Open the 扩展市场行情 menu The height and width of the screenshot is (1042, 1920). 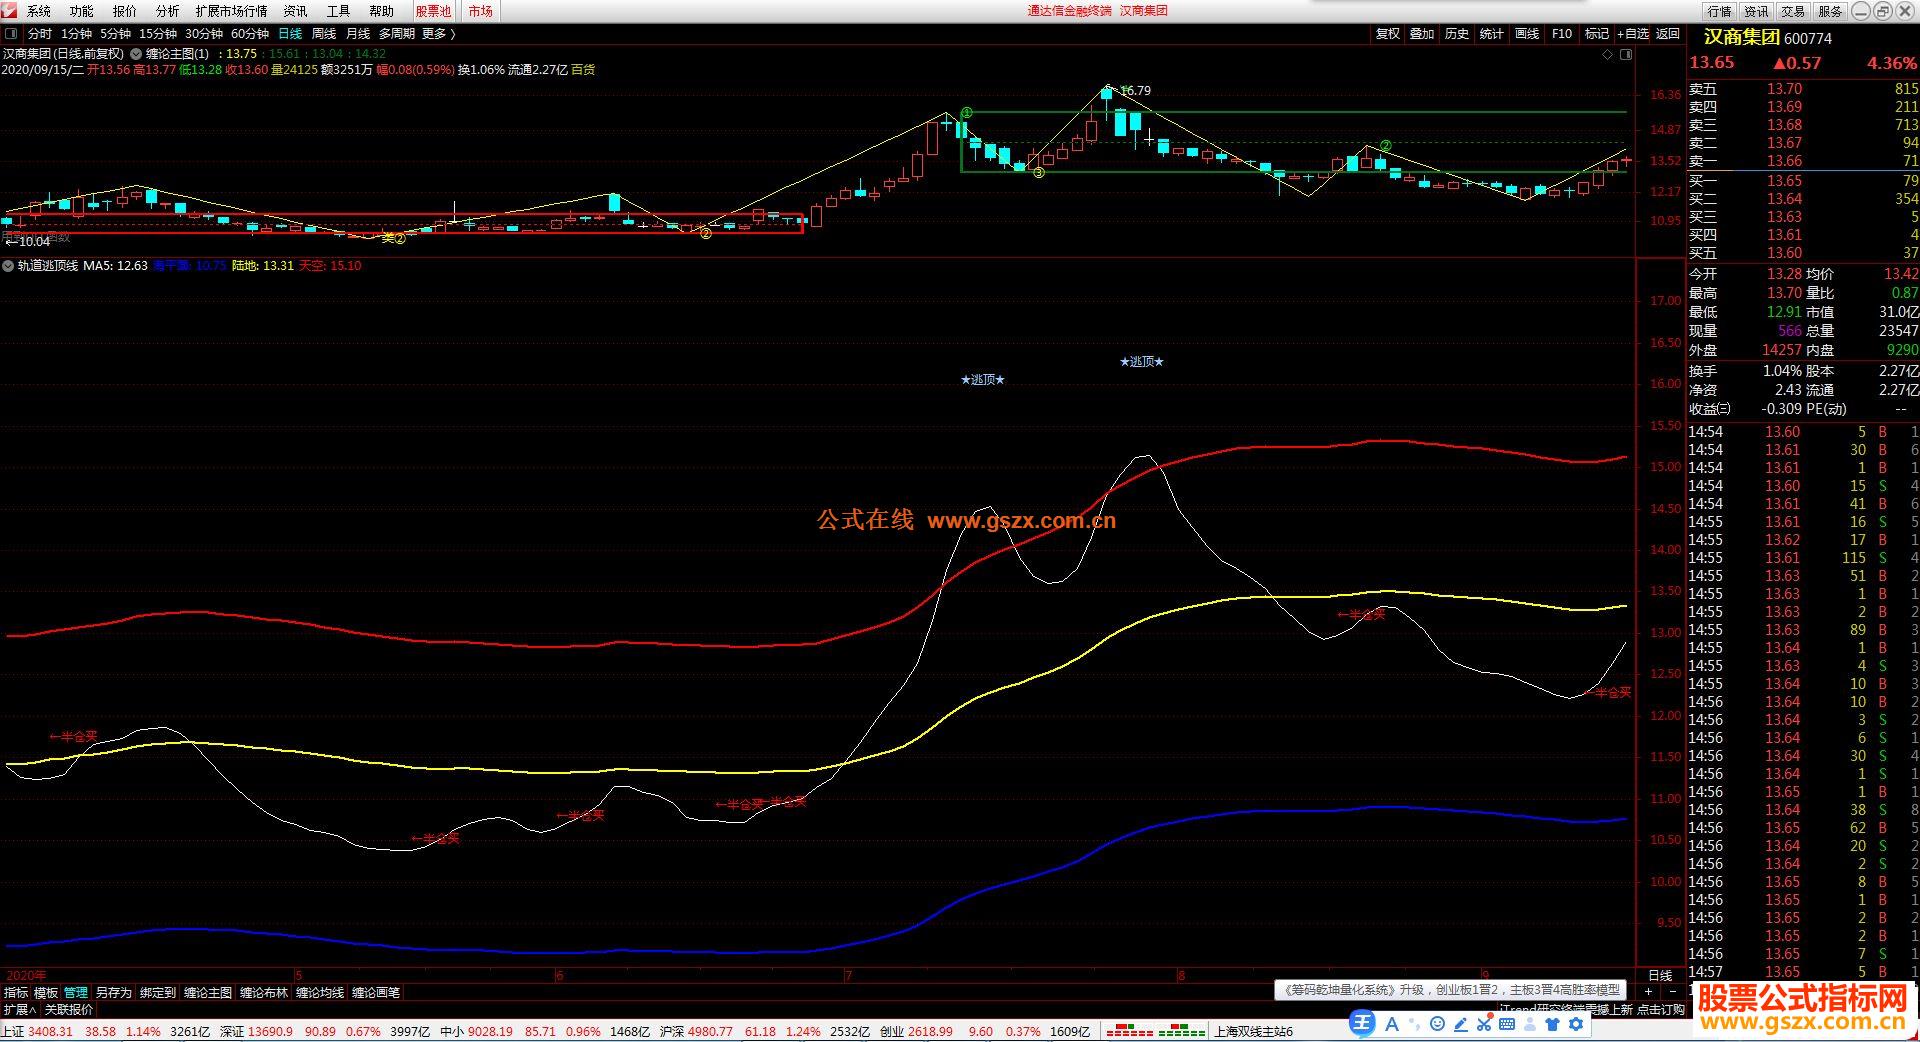click(x=232, y=11)
